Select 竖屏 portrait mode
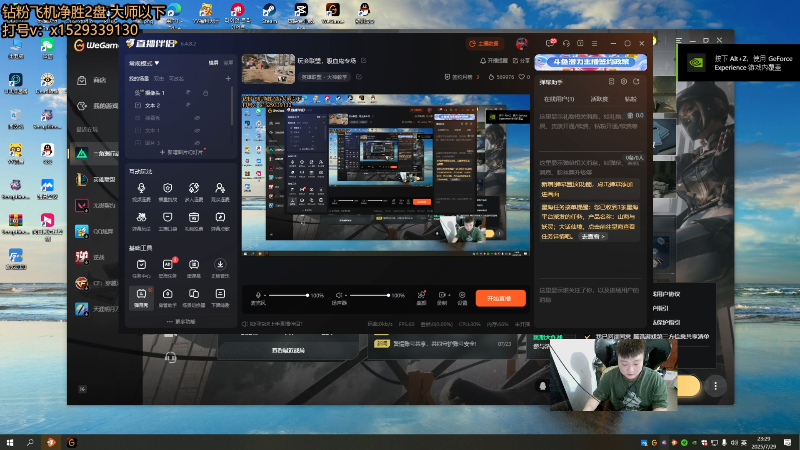 [228, 63]
